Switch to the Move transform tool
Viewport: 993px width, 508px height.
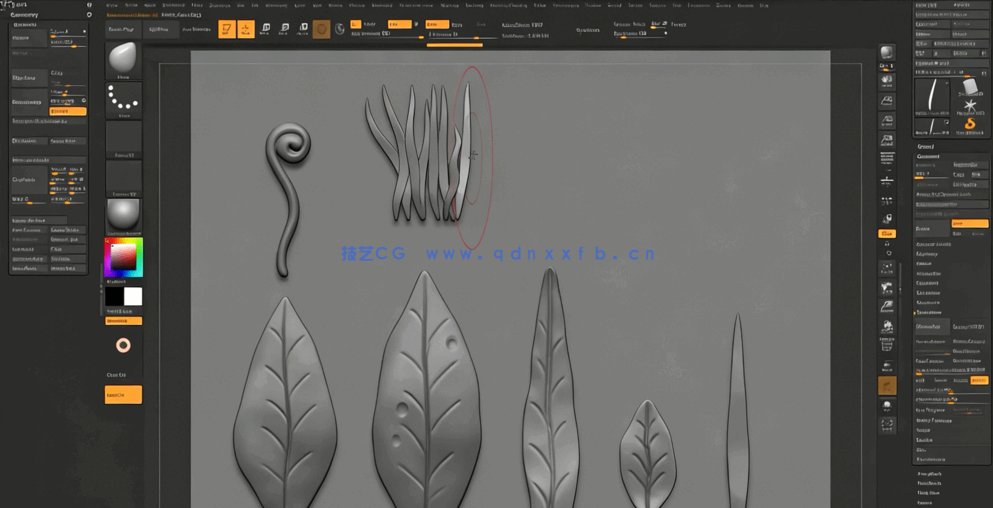[x=265, y=29]
